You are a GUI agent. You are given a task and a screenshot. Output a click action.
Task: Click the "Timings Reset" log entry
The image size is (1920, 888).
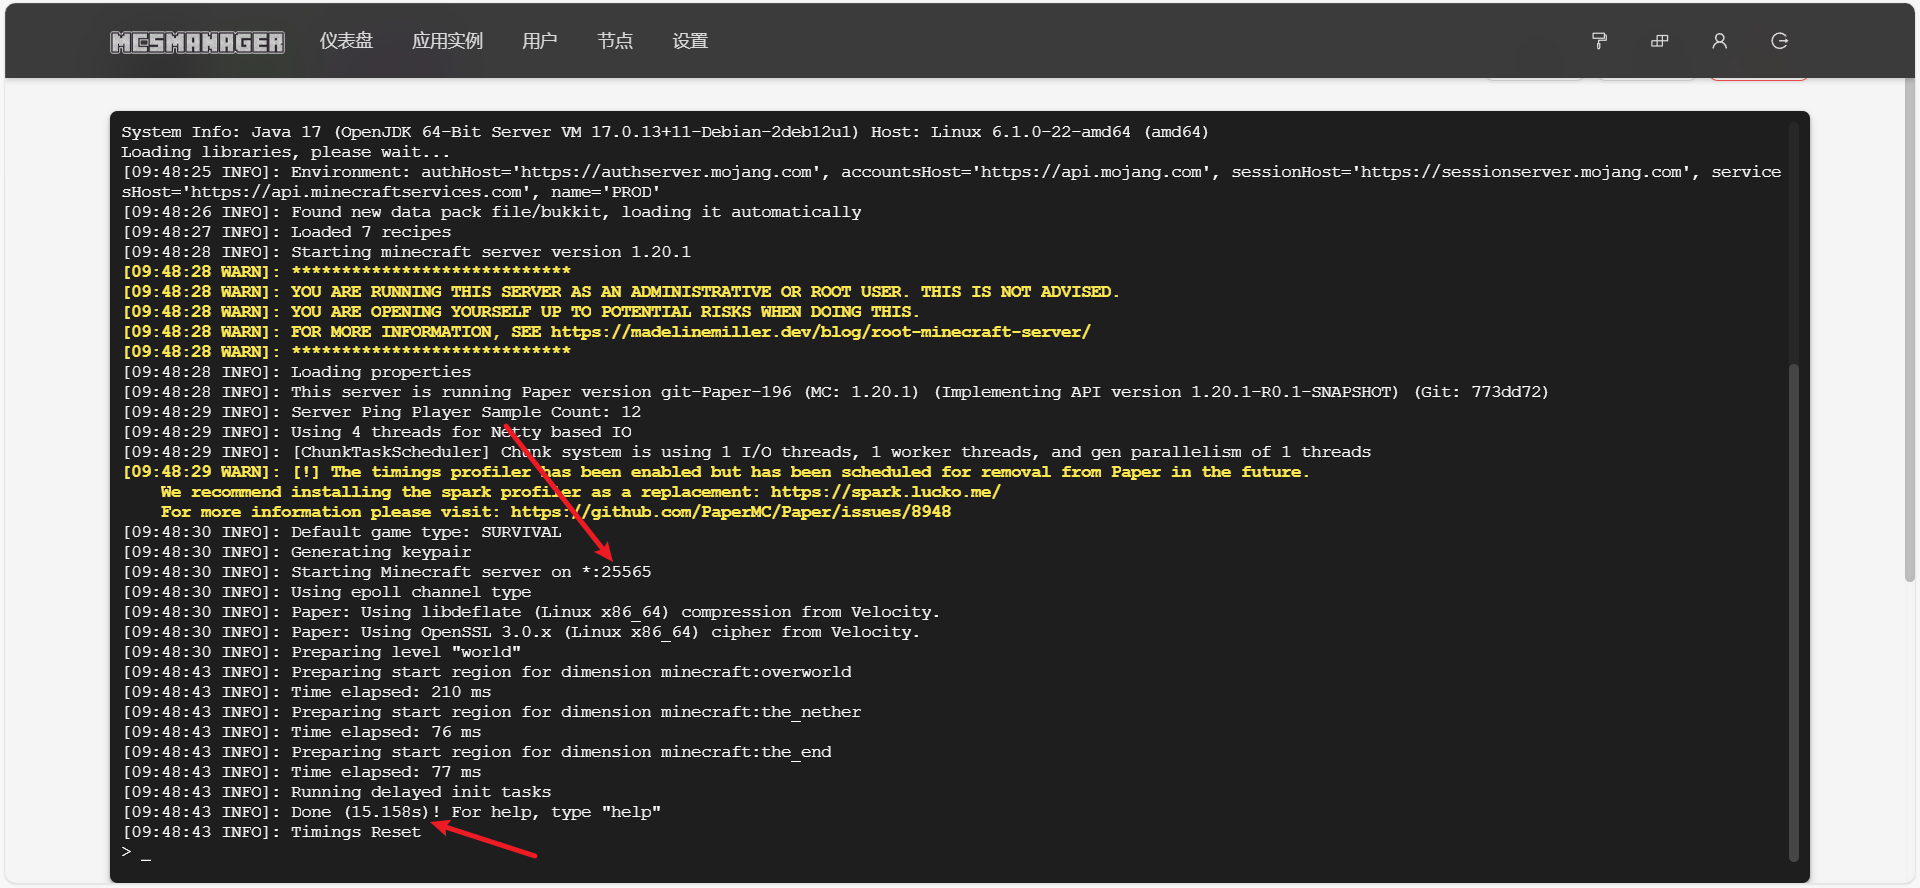point(355,832)
